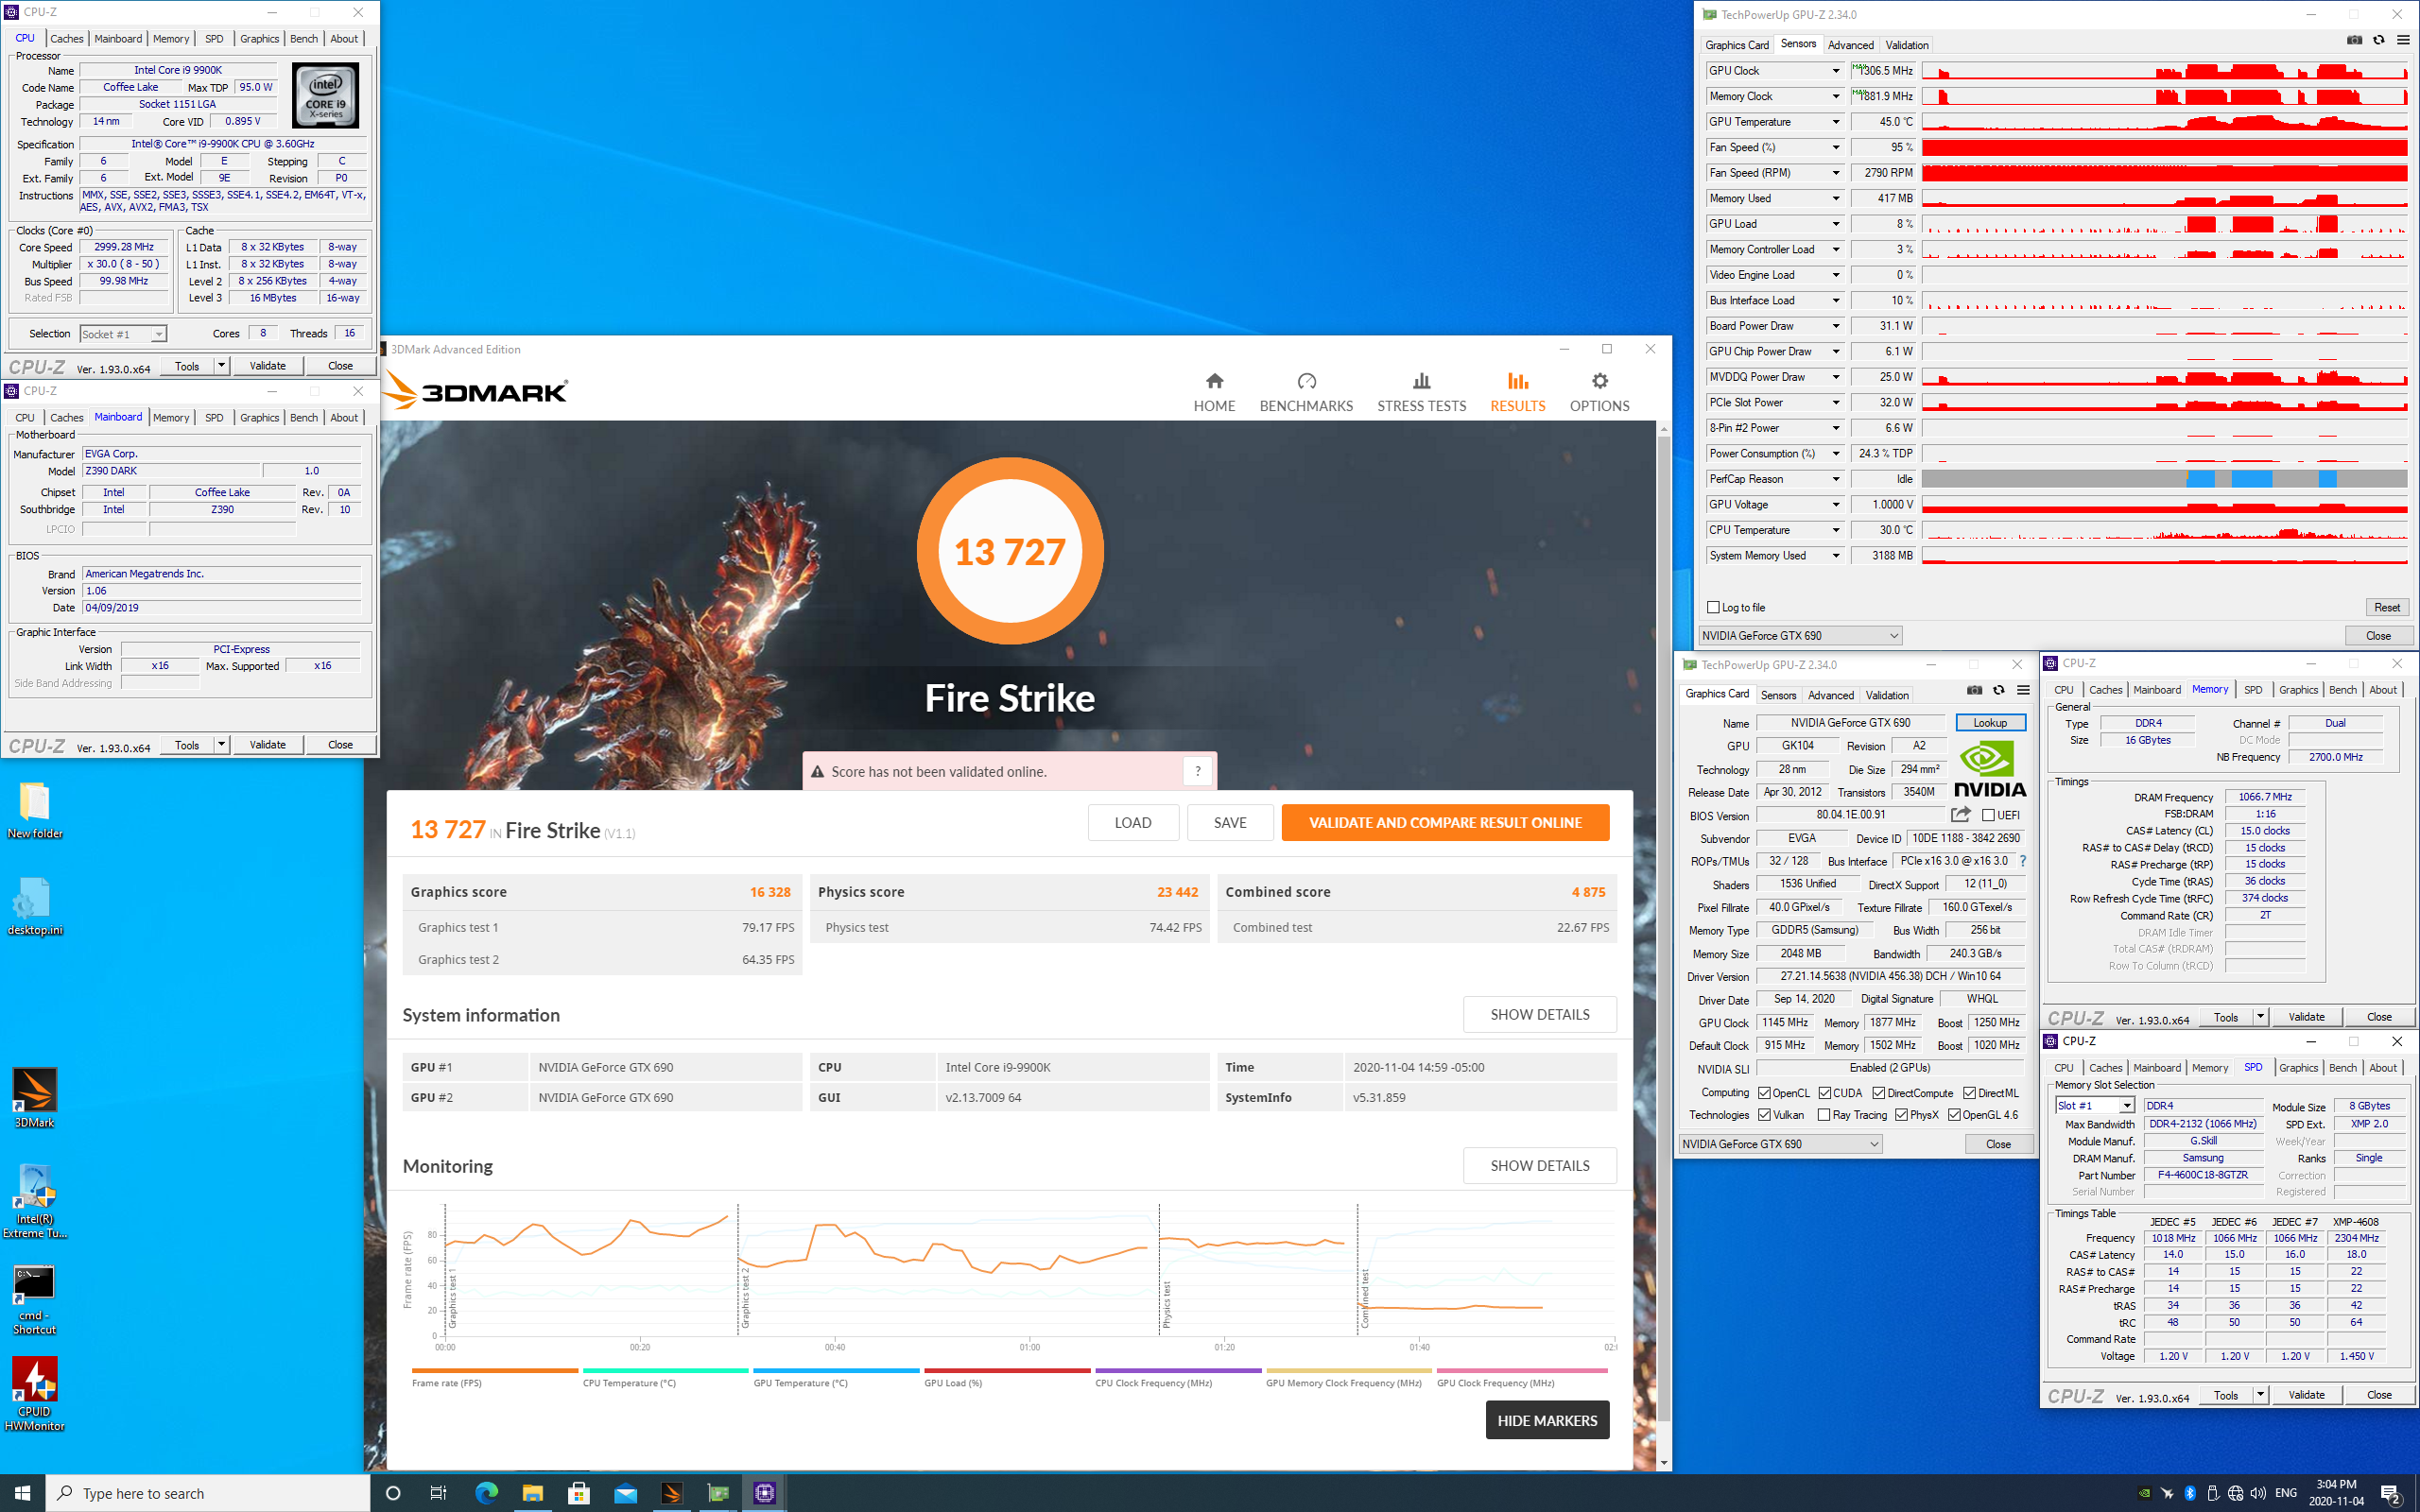Click HIDE MARKERS button
The width and height of the screenshot is (2420, 1512).
point(1547,1420)
